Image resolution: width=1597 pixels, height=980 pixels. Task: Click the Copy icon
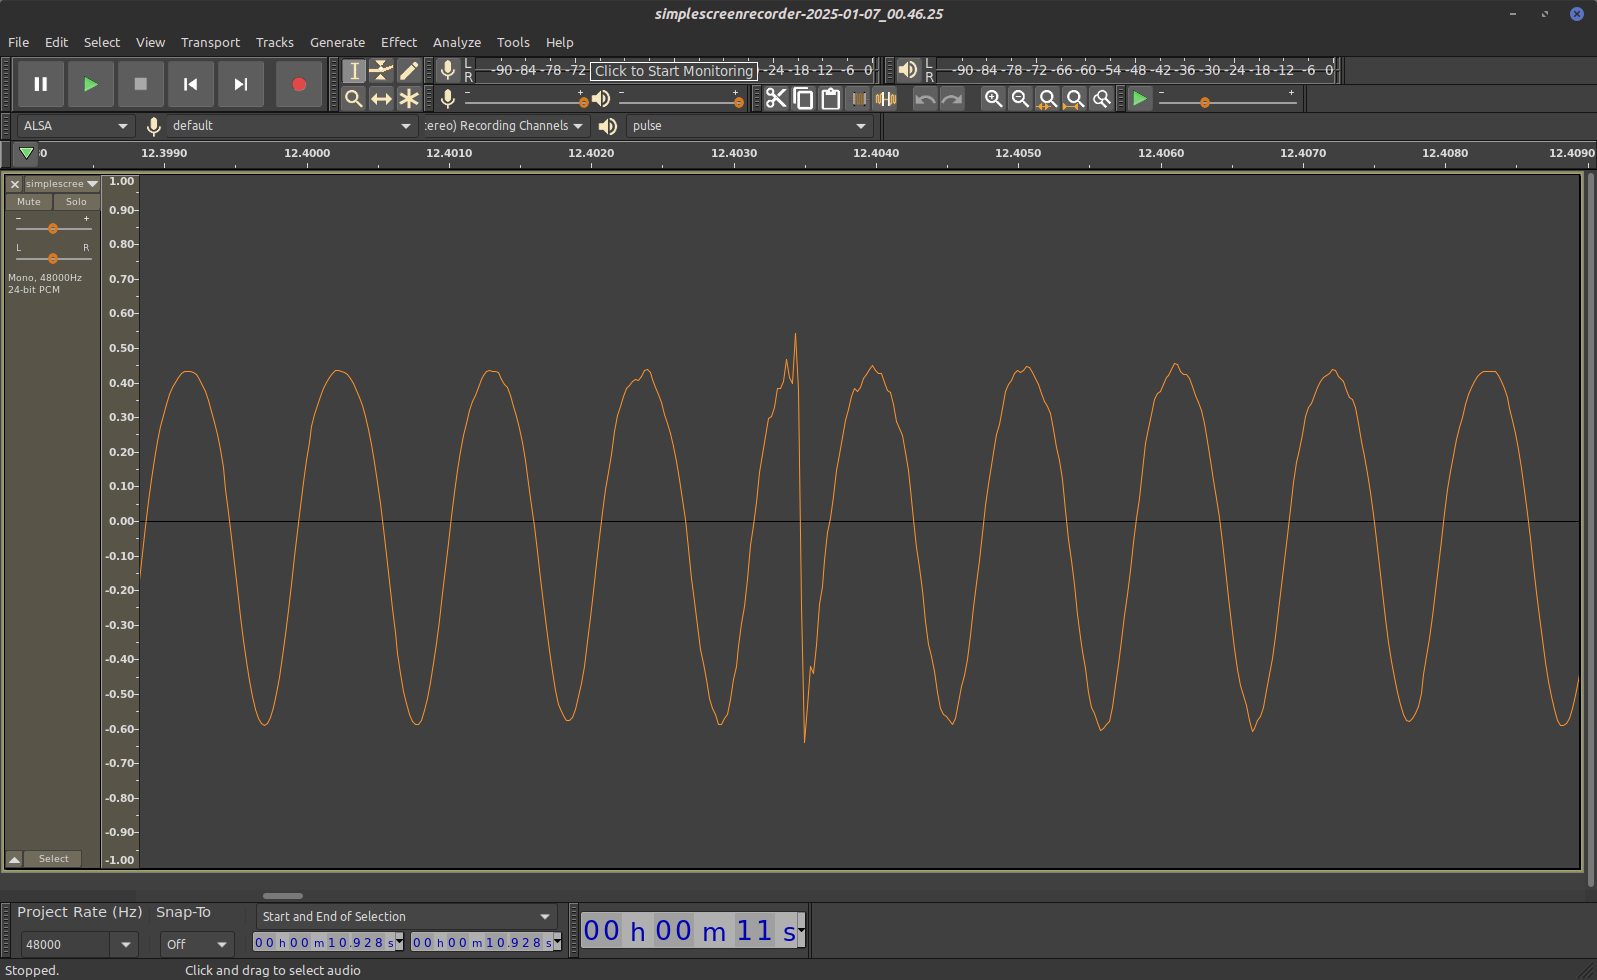[x=803, y=98]
